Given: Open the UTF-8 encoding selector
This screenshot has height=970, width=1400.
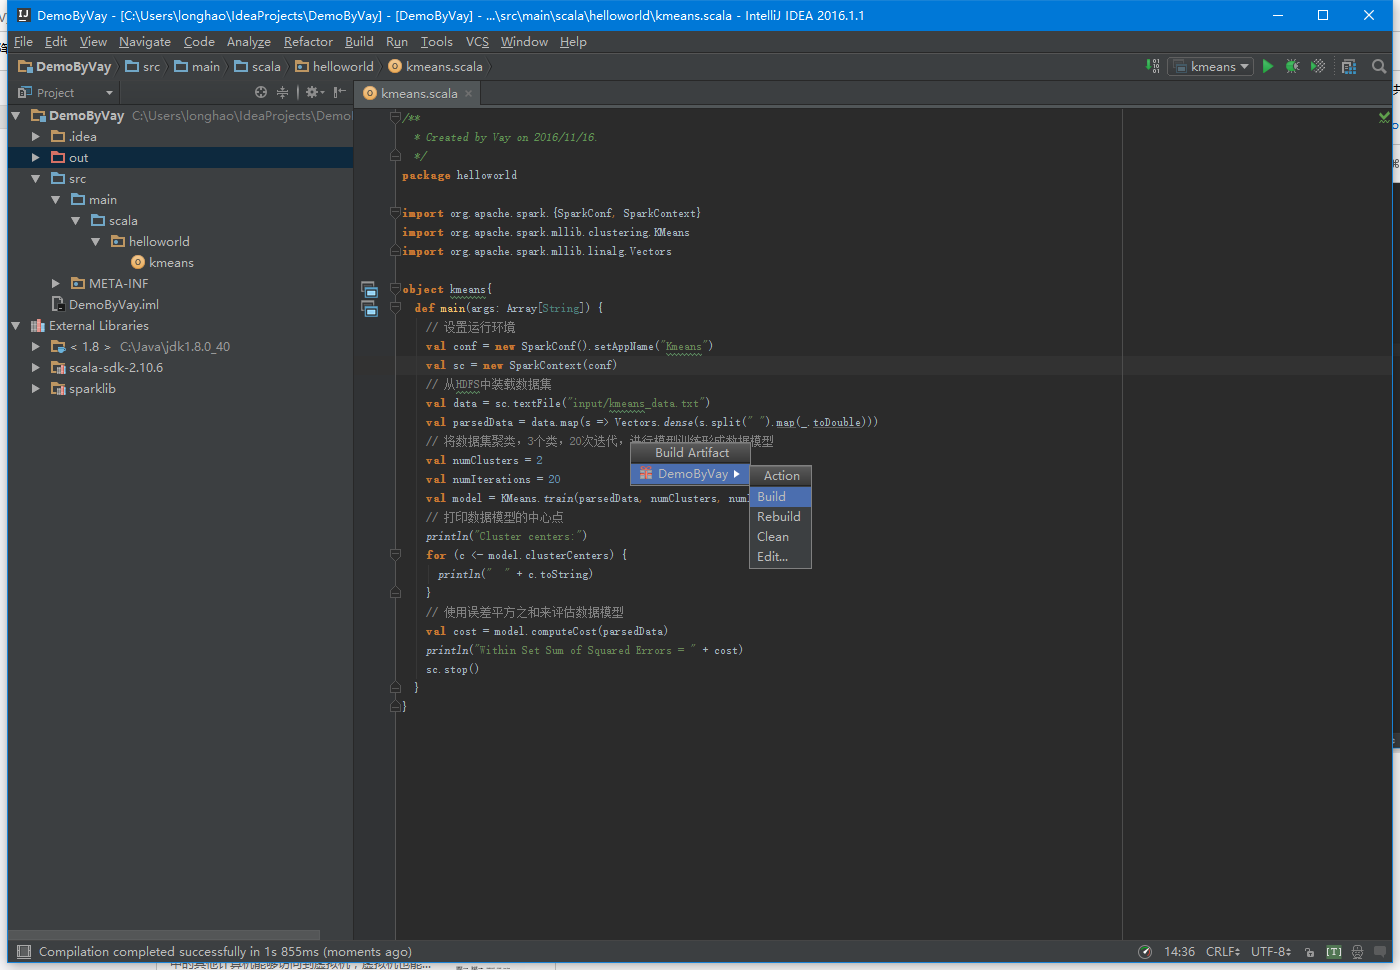Looking at the screenshot, I should [x=1271, y=952].
